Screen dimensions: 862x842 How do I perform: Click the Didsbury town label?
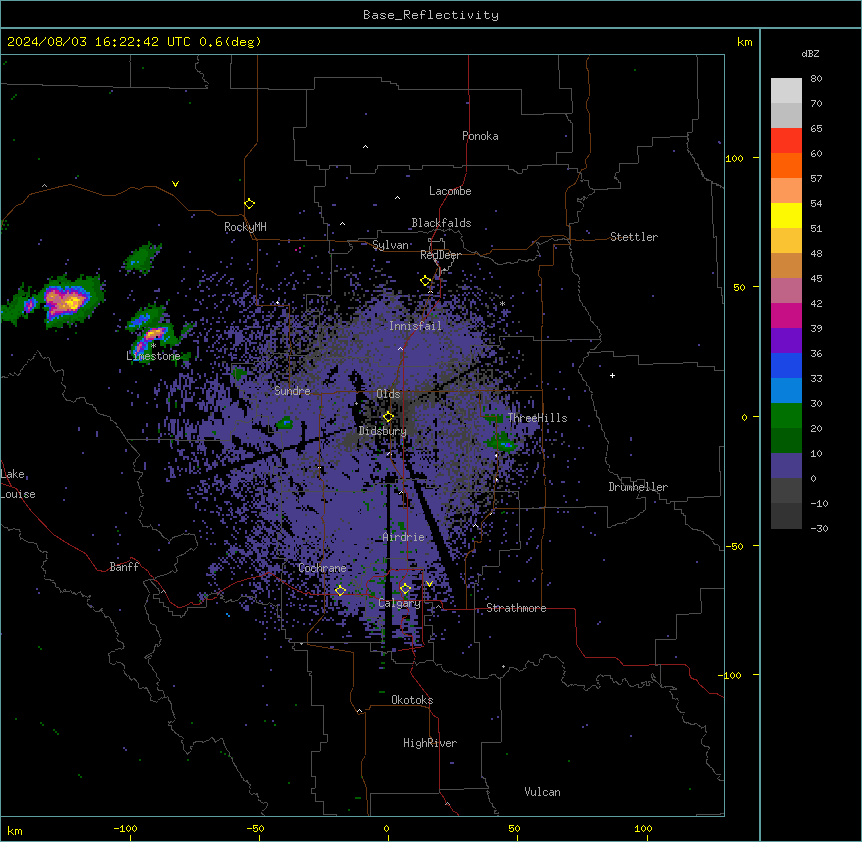click(x=382, y=431)
